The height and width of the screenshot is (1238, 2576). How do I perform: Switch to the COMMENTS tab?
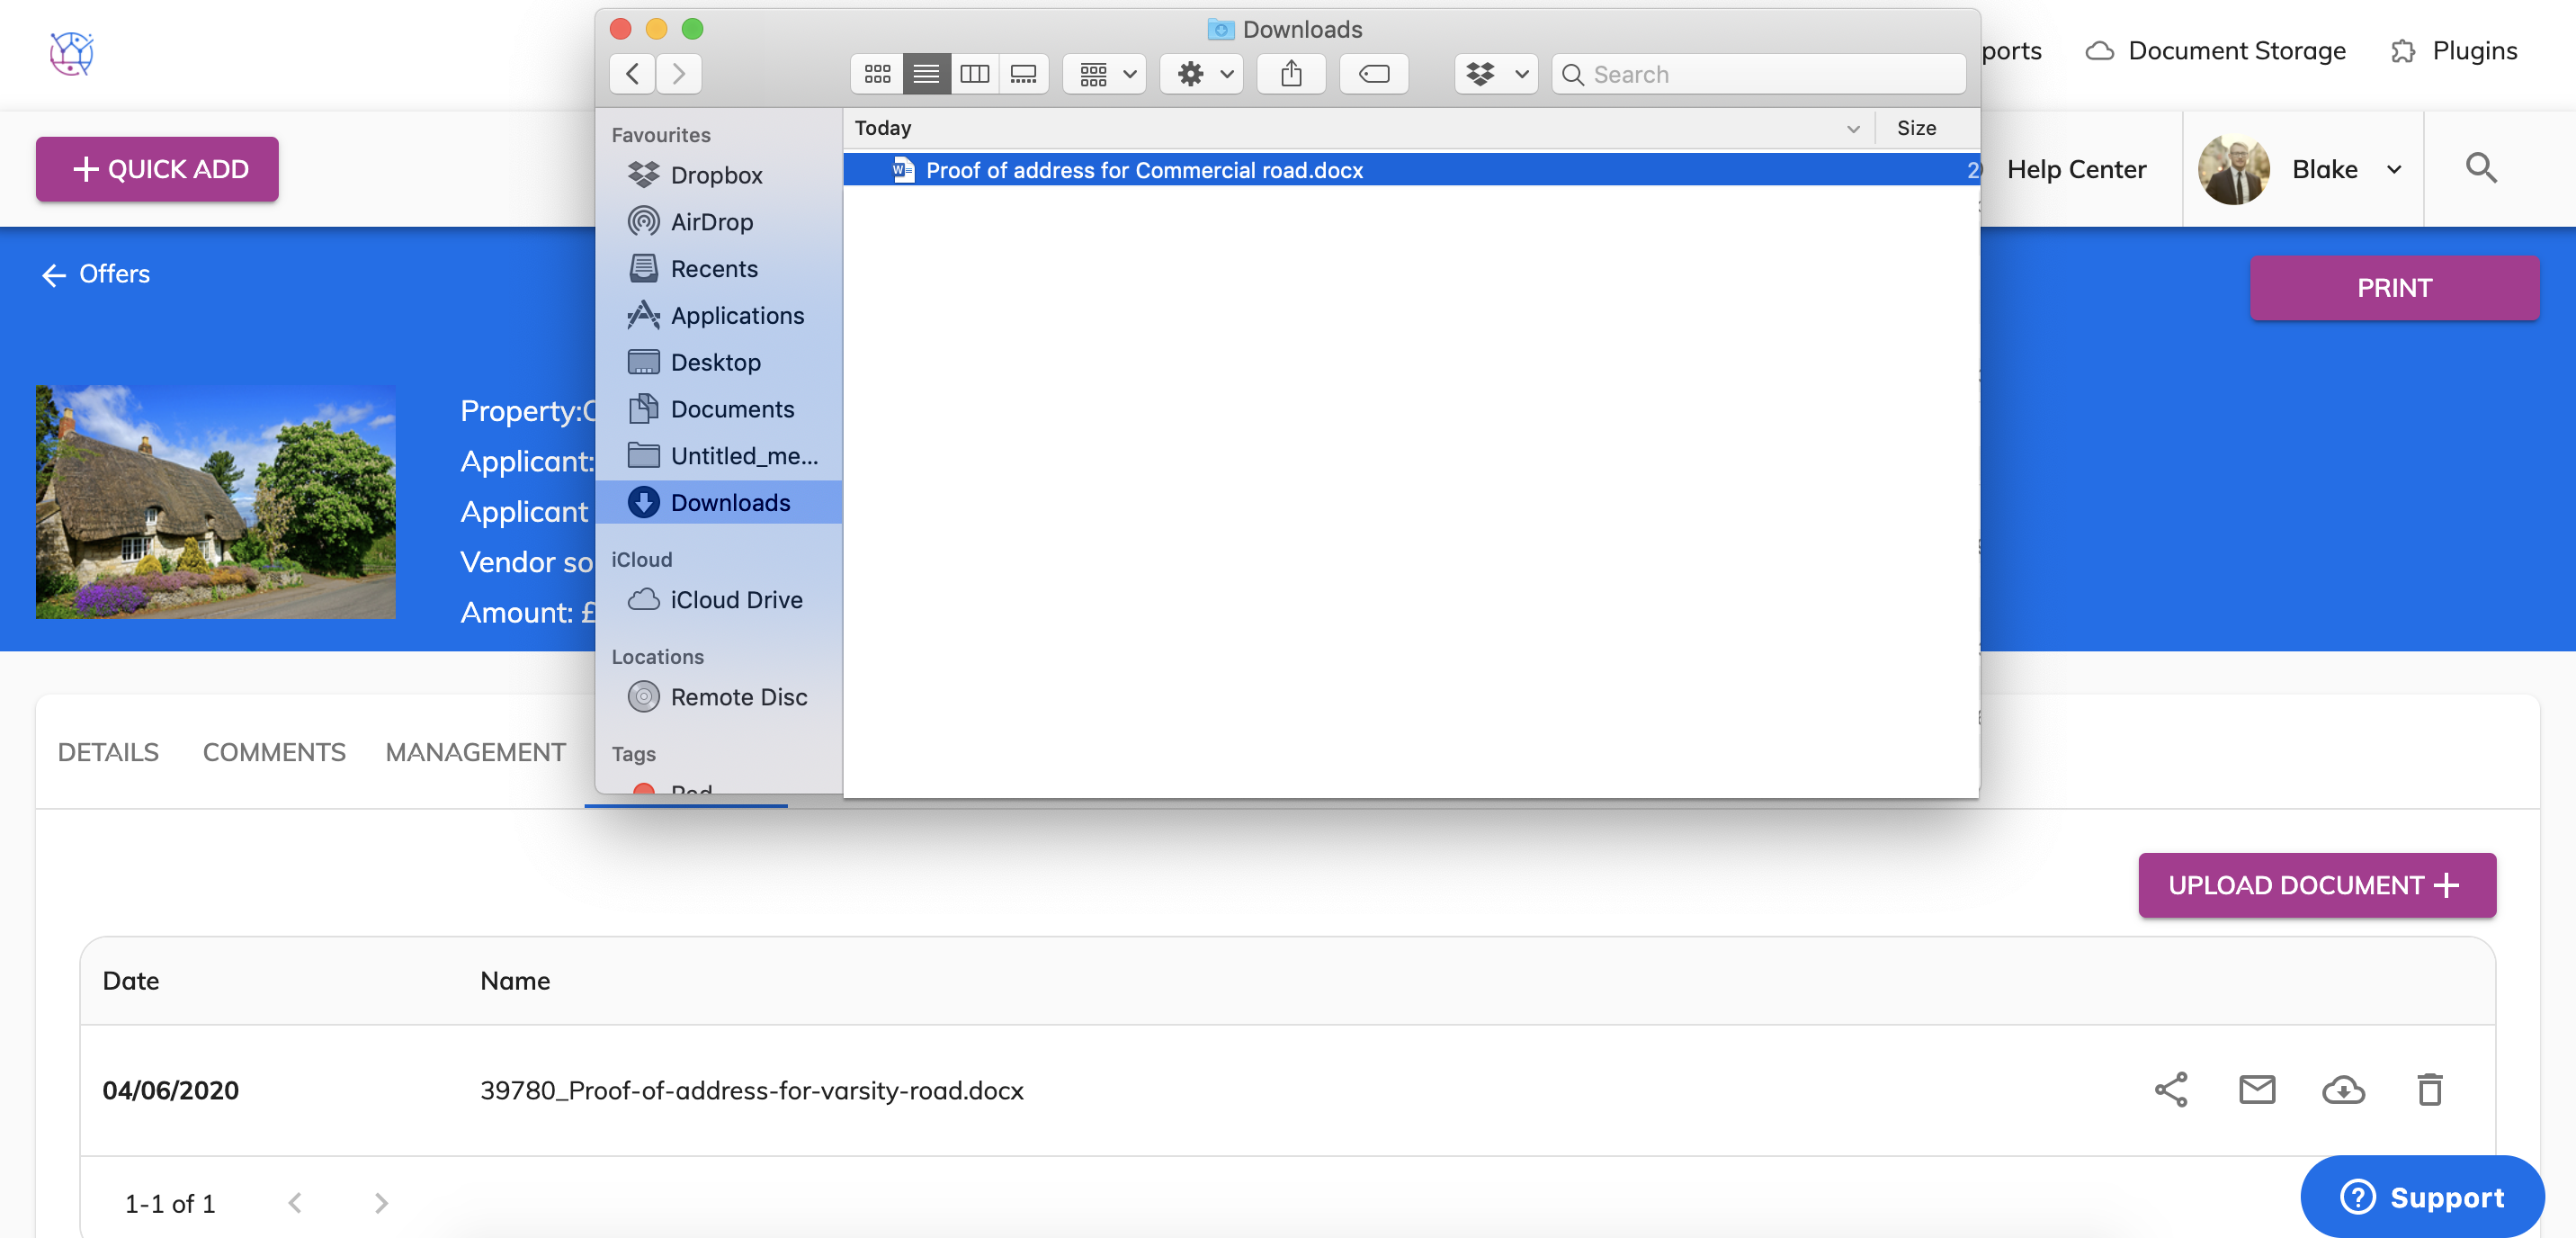pos(273,752)
